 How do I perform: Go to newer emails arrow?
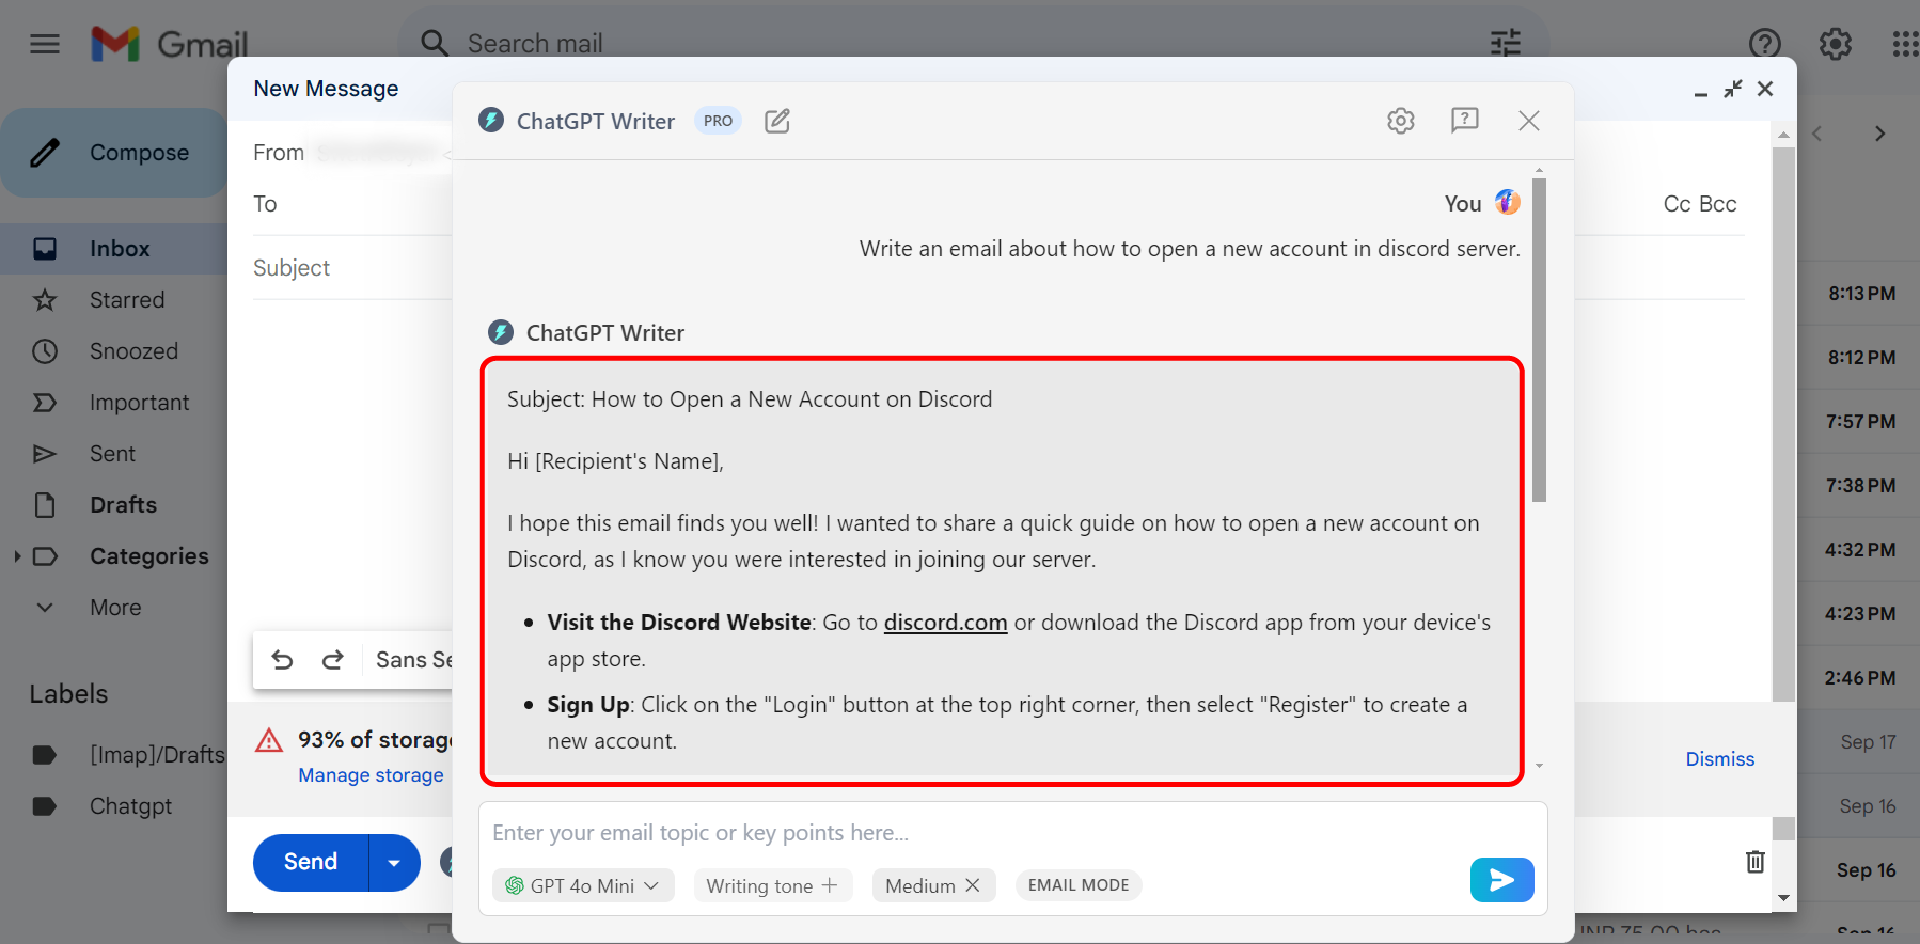pyautogui.click(x=1817, y=134)
